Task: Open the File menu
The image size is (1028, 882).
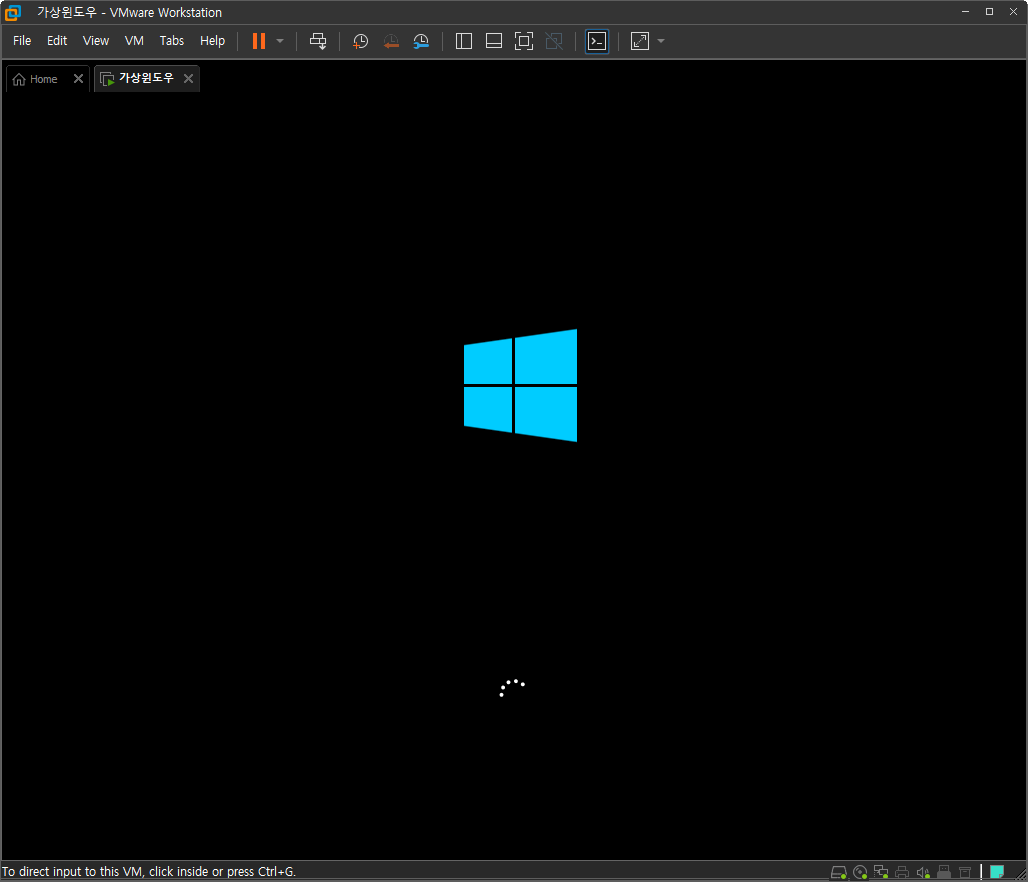Action: [22, 41]
